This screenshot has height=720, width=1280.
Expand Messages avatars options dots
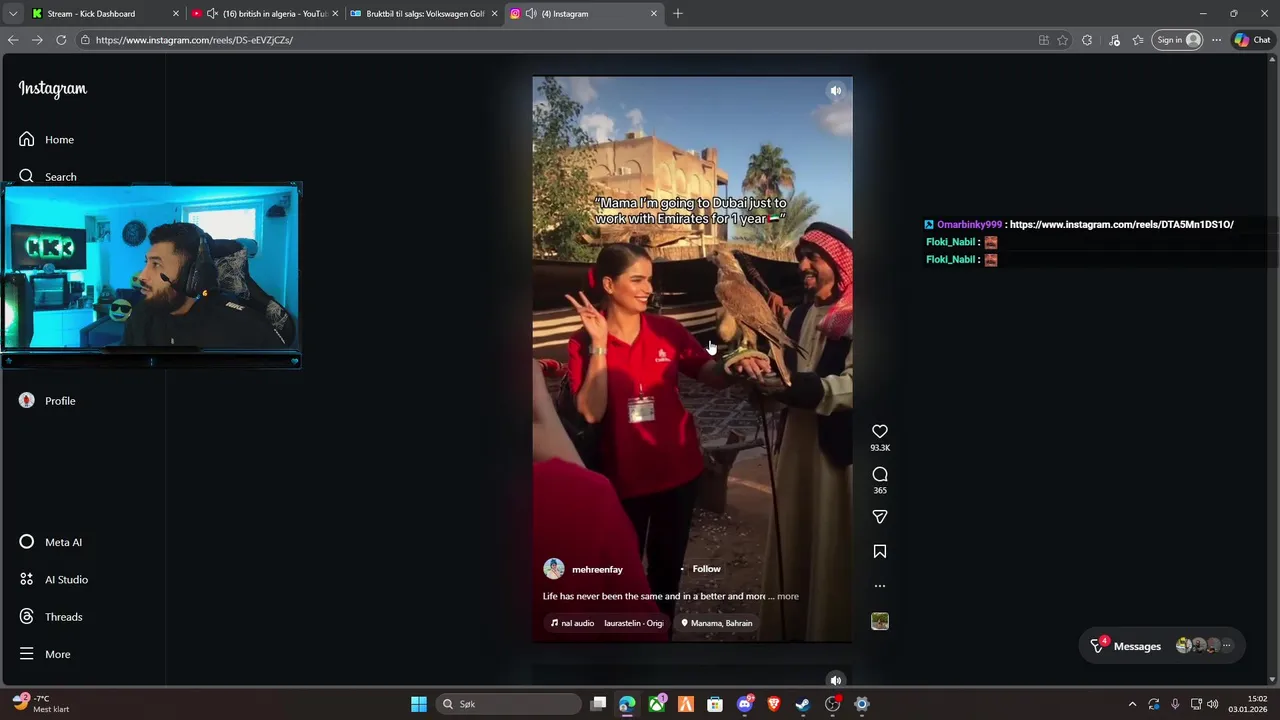click(x=1227, y=646)
